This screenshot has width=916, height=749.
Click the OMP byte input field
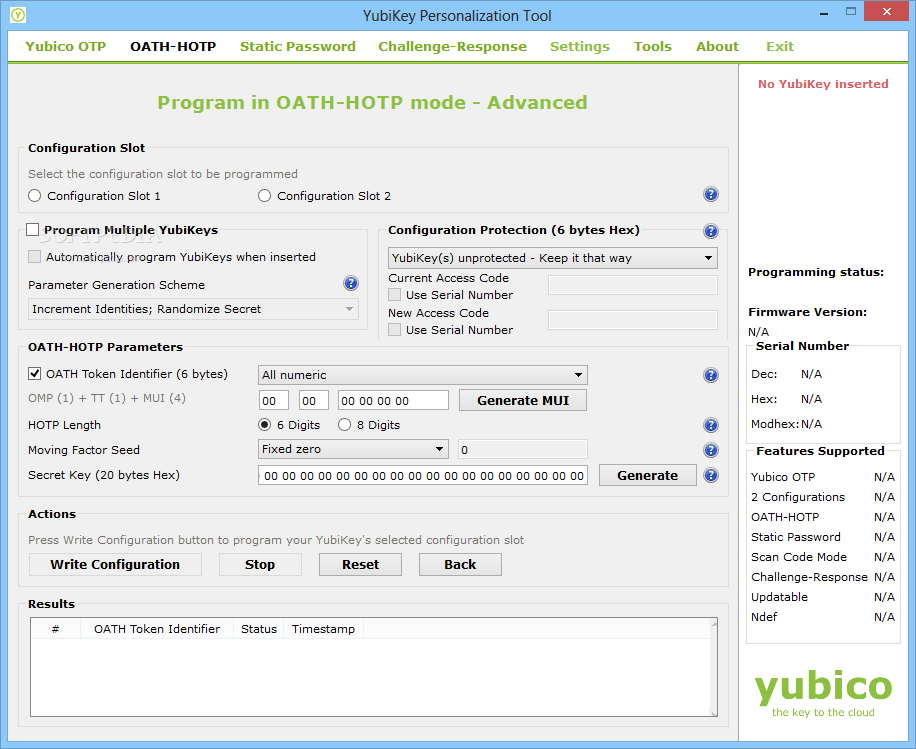(273, 401)
